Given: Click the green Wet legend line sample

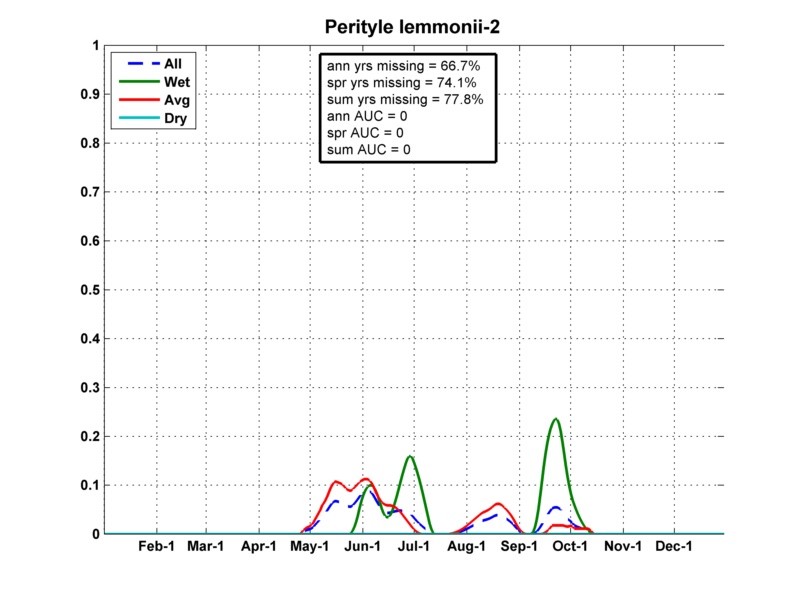Looking at the screenshot, I should [x=136, y=82].
